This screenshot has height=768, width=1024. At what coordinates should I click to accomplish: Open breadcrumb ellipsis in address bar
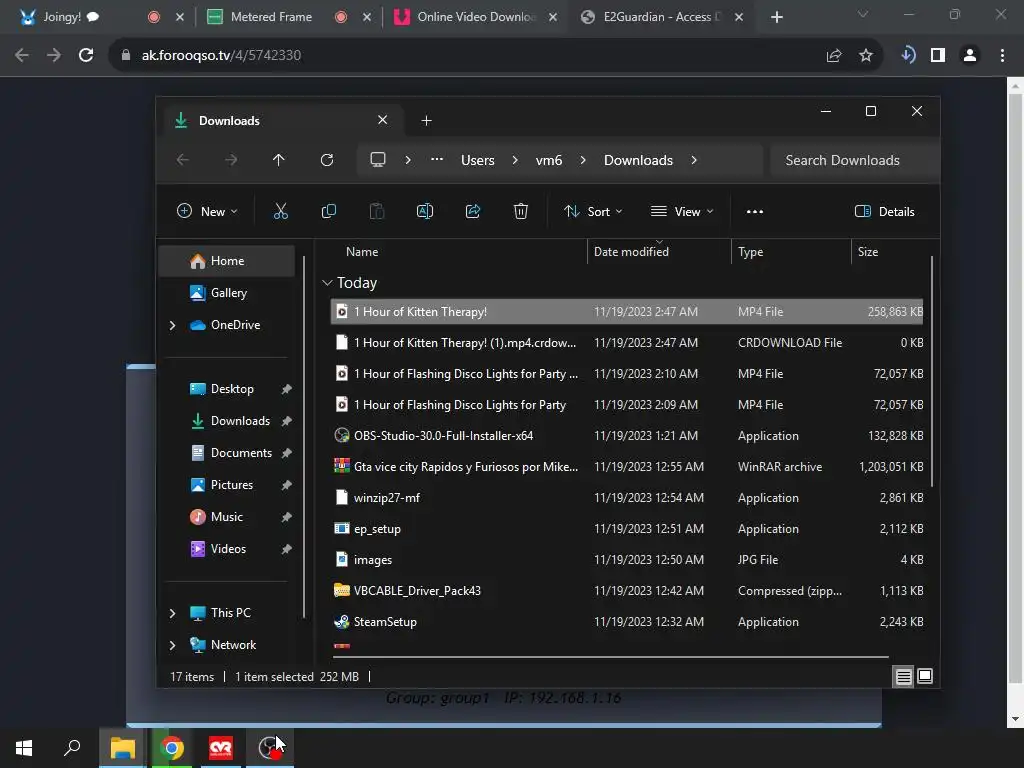[437, 160]
